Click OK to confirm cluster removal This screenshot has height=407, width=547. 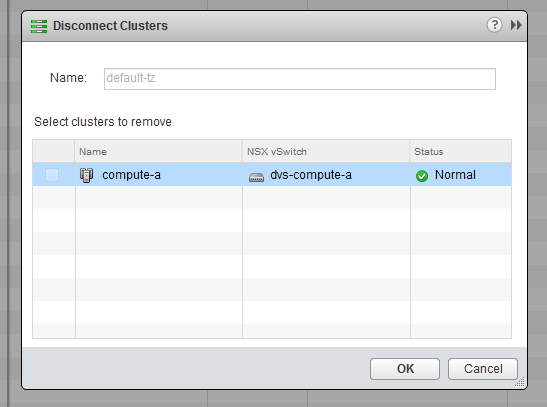pos(405,369)
